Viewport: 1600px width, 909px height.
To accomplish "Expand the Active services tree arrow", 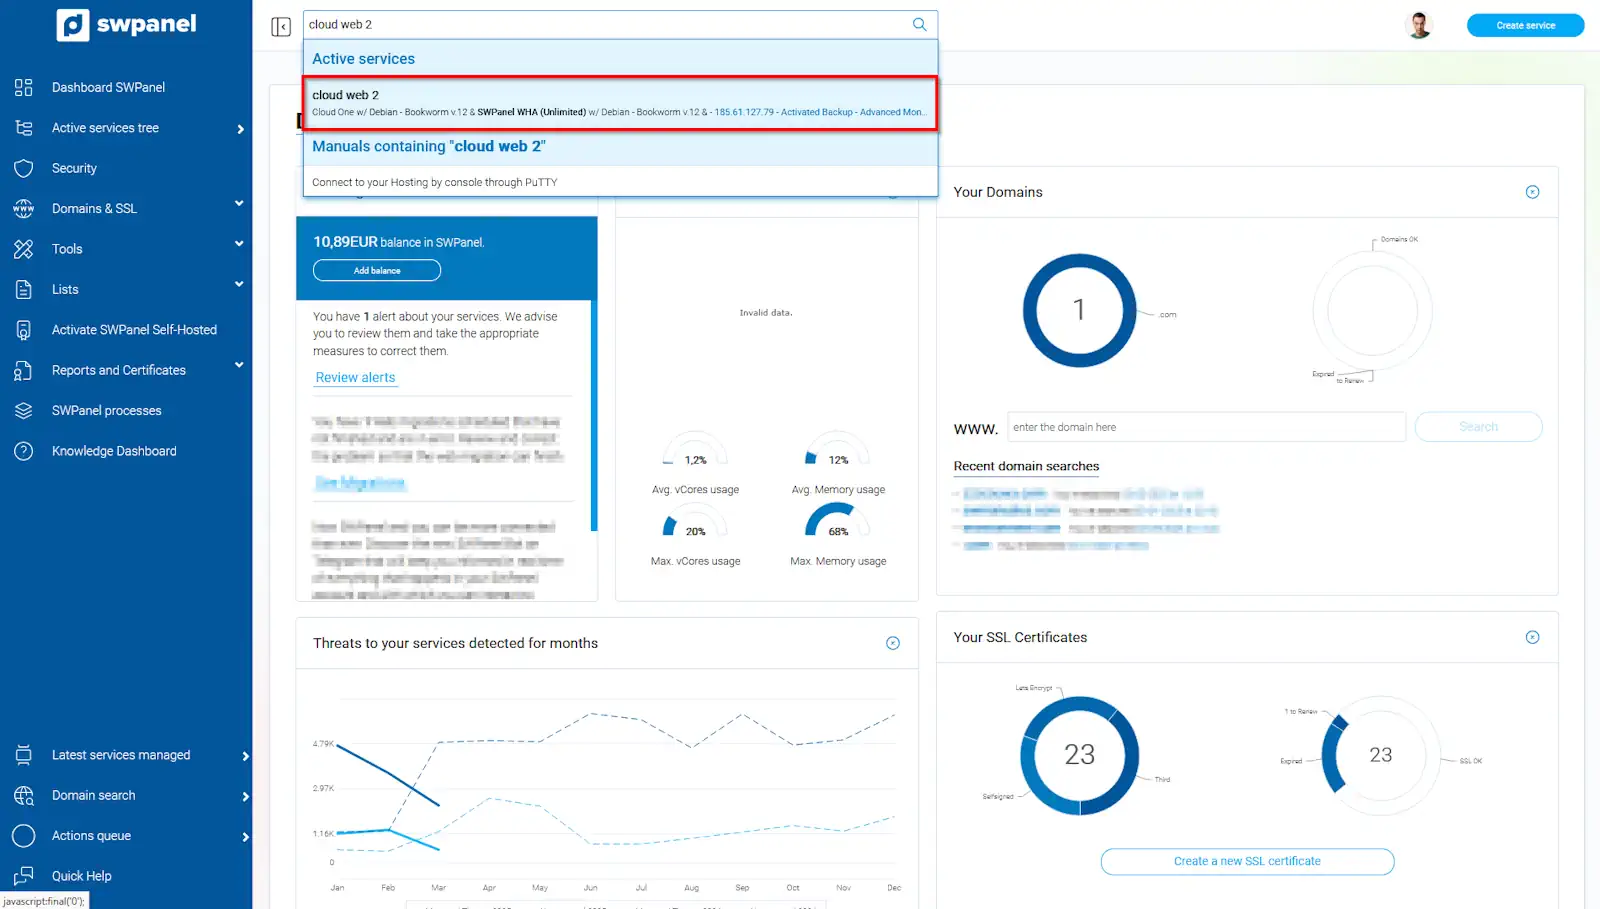I will [x=241, y=129].
